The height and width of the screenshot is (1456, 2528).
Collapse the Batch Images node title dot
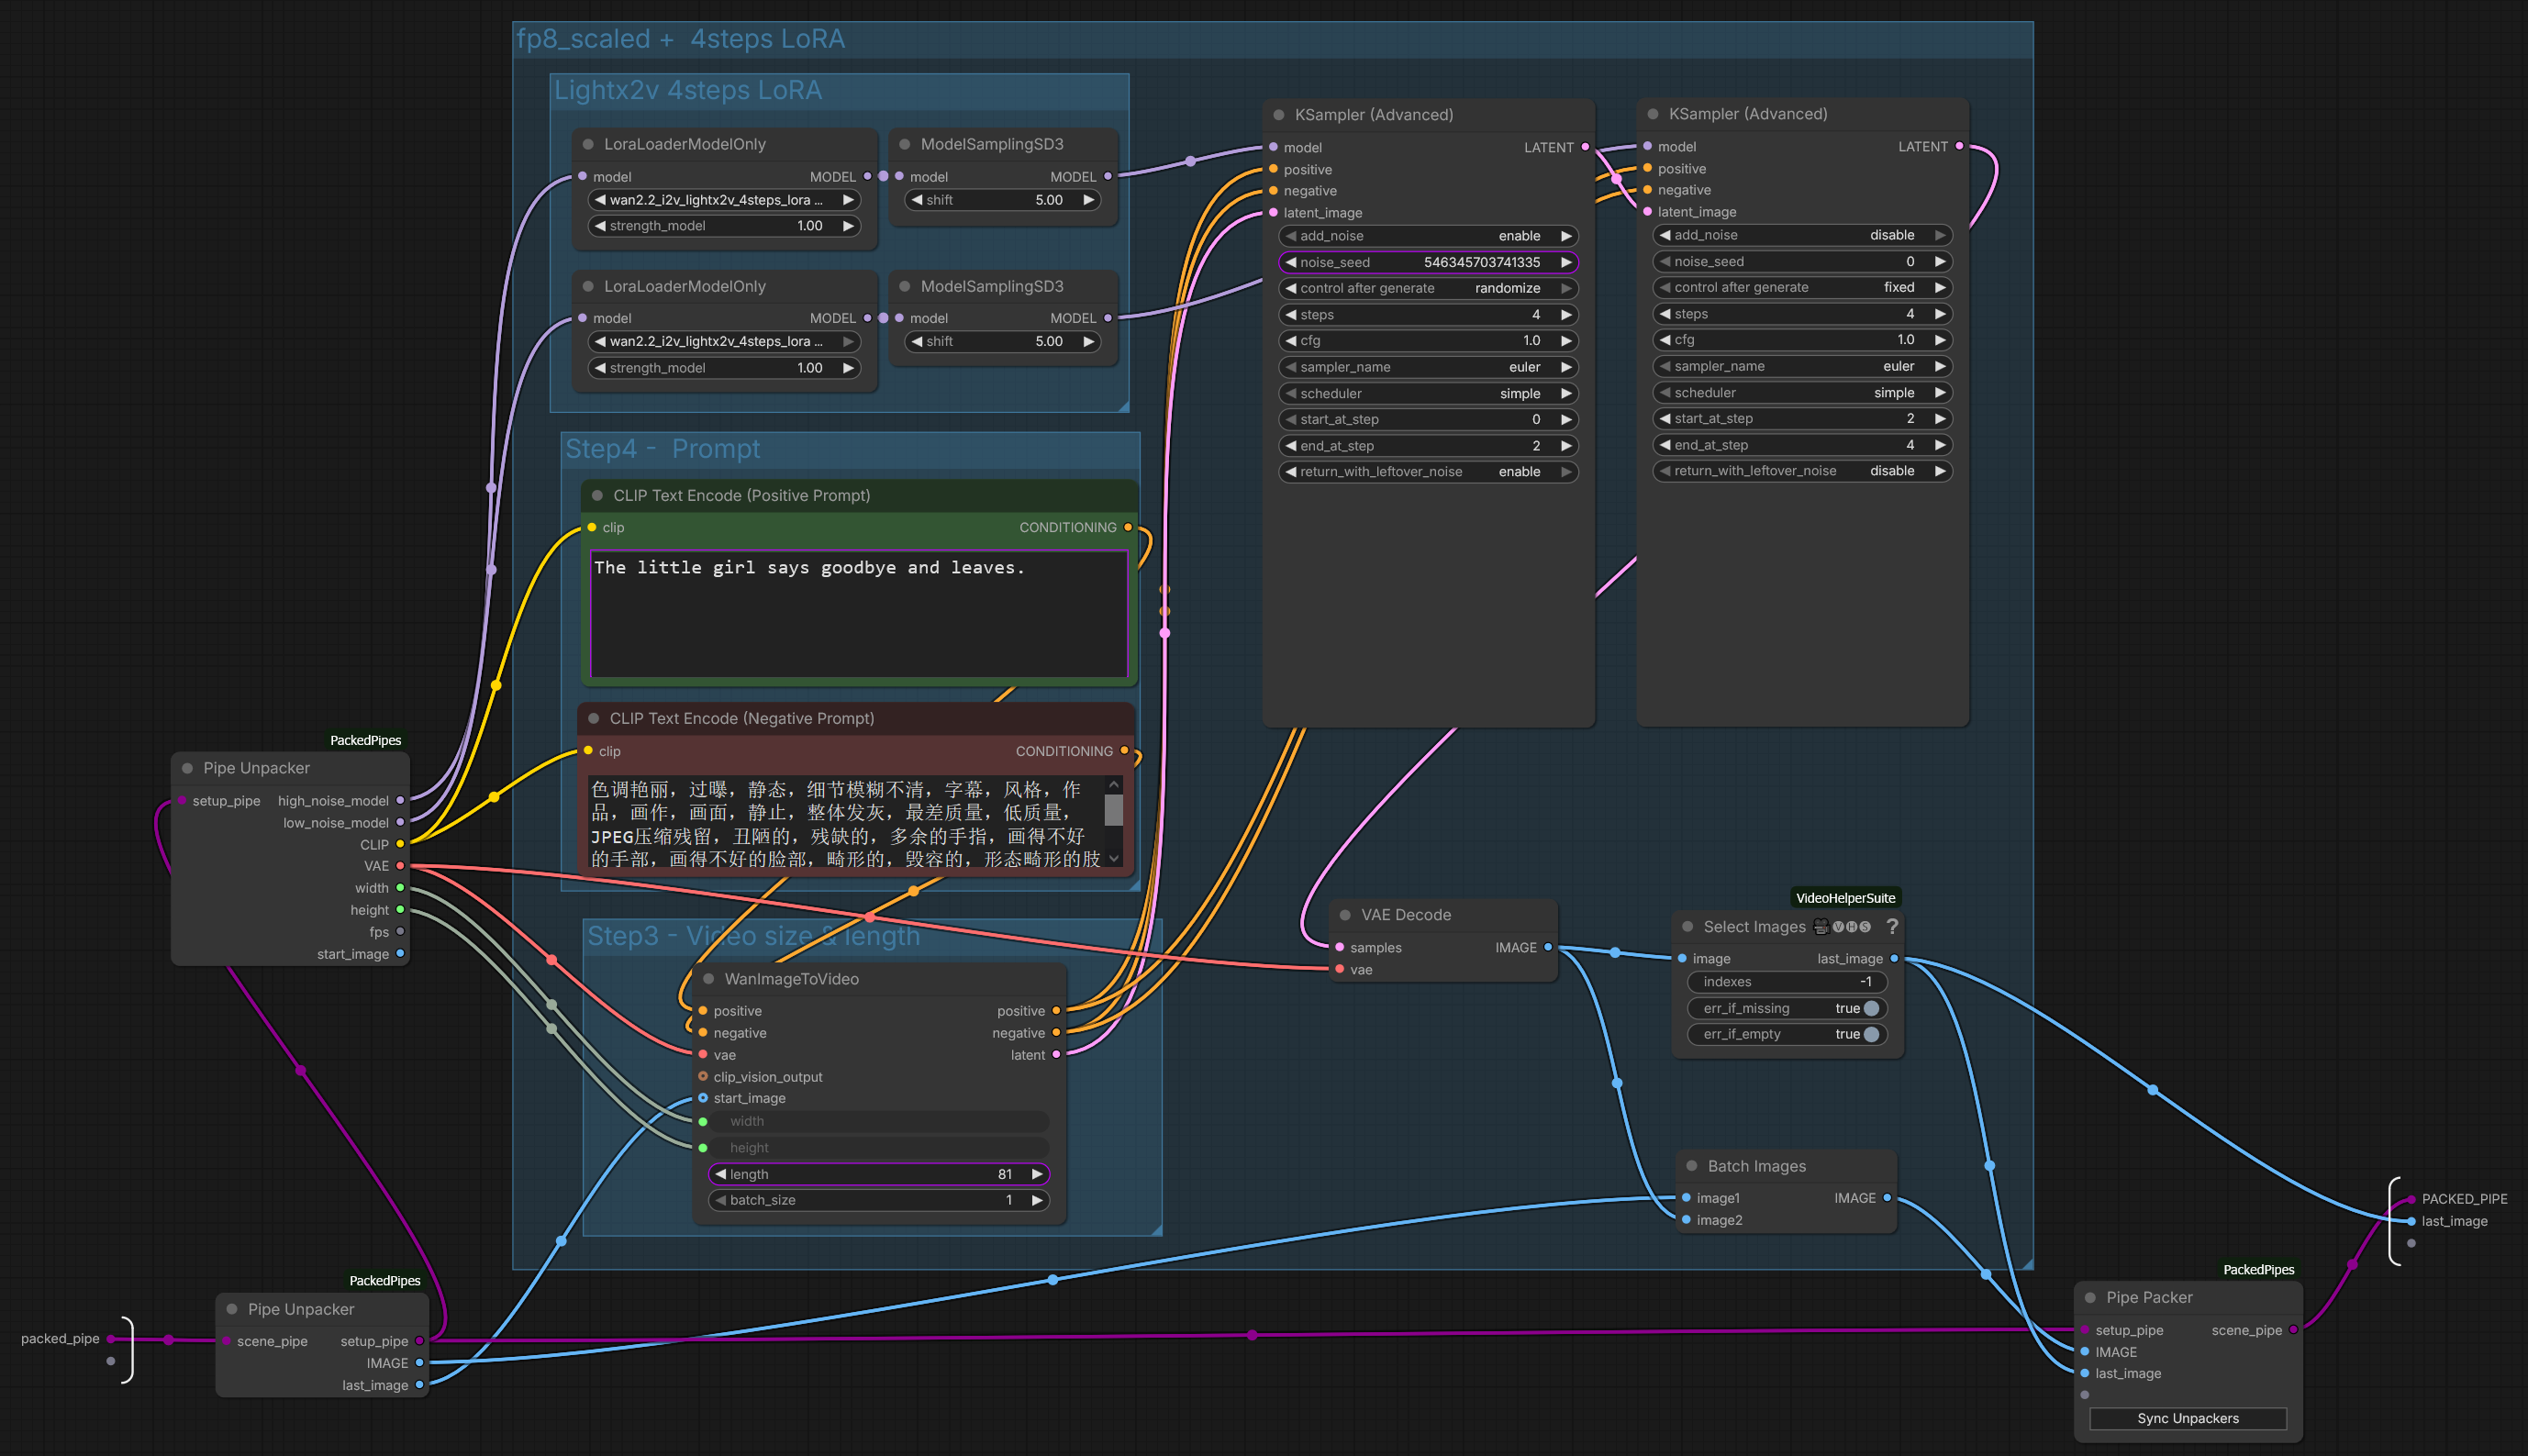pos(1692,1166)
